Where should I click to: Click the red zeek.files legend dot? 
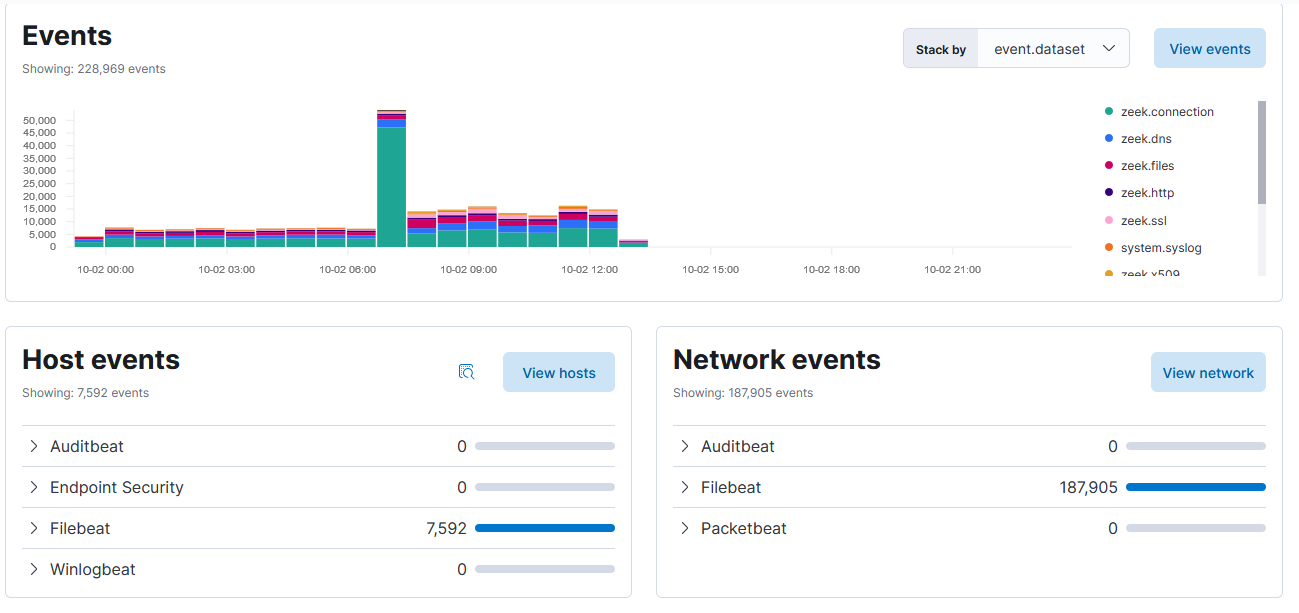[x=1109, y=166]
